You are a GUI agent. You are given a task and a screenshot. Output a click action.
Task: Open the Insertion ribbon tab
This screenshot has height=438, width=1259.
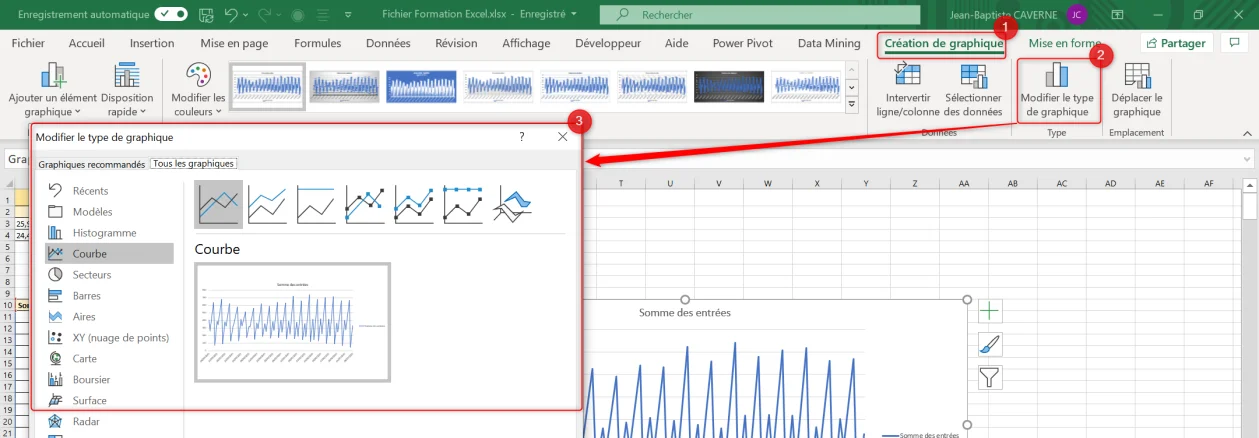pyautogui.click(x=152, y=43)
